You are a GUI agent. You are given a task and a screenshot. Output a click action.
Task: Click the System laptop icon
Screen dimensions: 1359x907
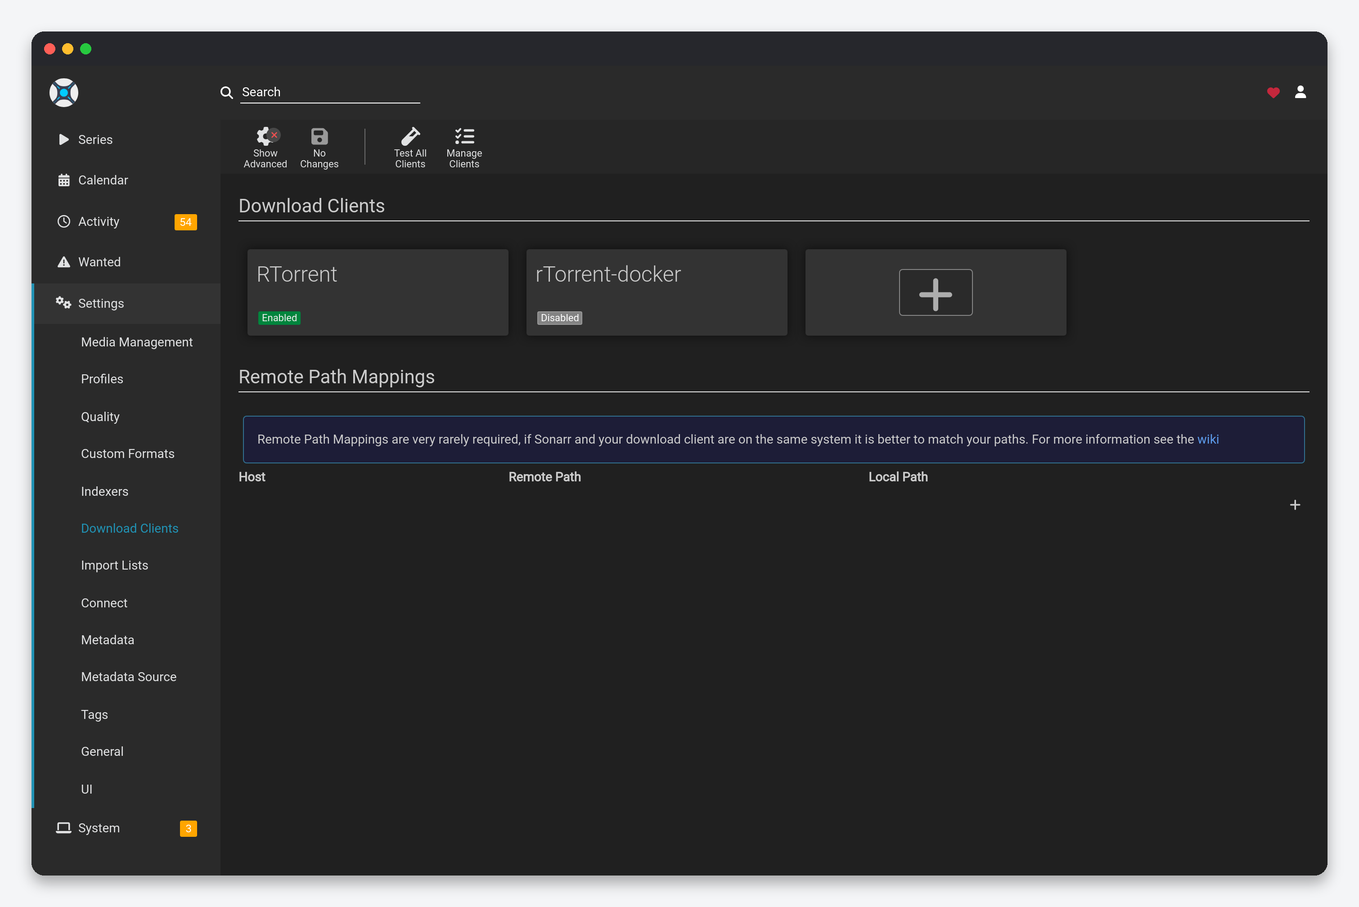pos(63,828)
